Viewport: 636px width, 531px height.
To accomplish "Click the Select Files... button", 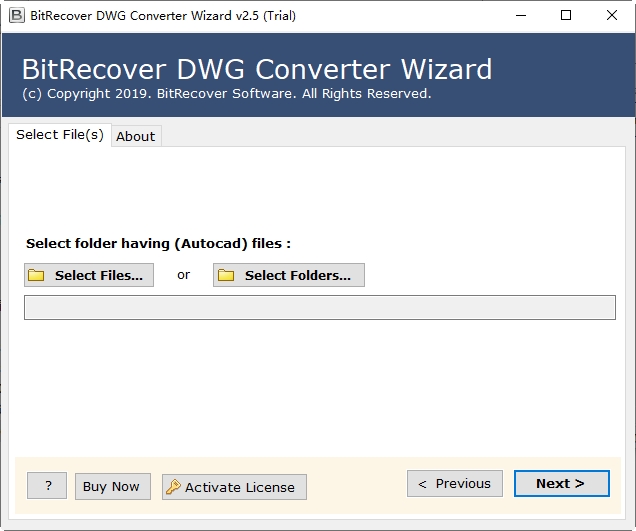I will (89, 275).
